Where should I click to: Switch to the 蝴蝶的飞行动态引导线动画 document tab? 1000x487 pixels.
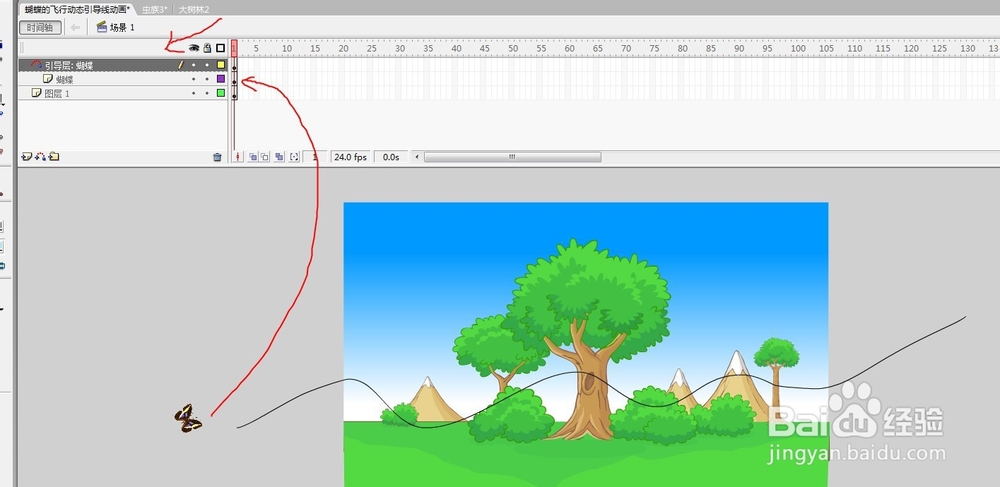pyautogui.click(x=77, y=9)
